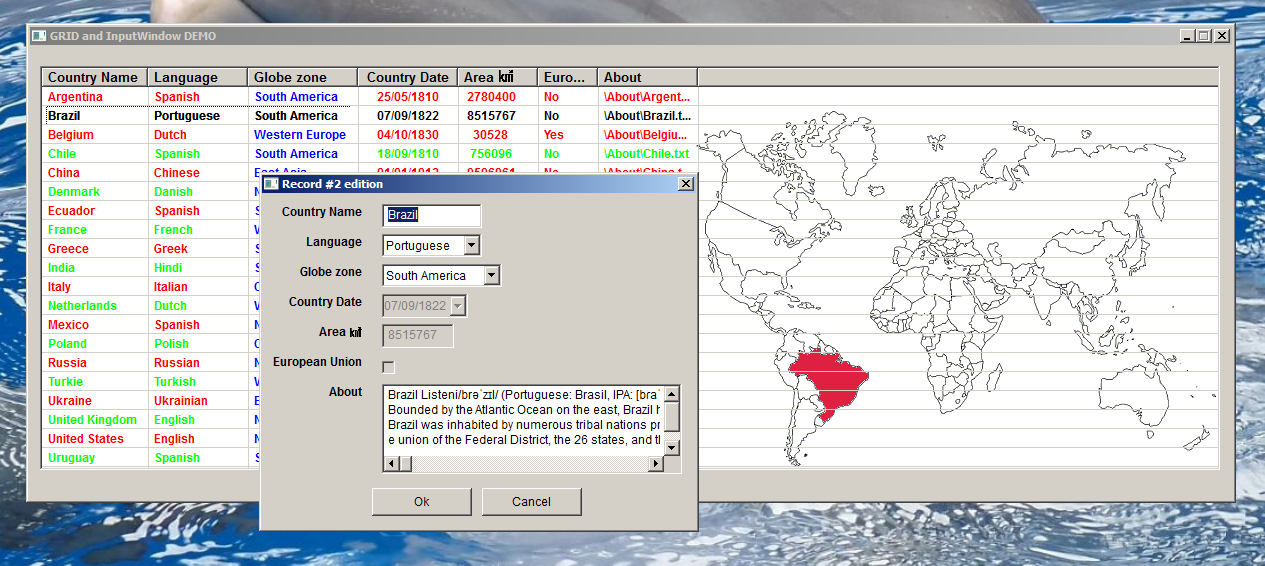
Task: Select the Argentina row in grid
Action: (x=370, y=97)
